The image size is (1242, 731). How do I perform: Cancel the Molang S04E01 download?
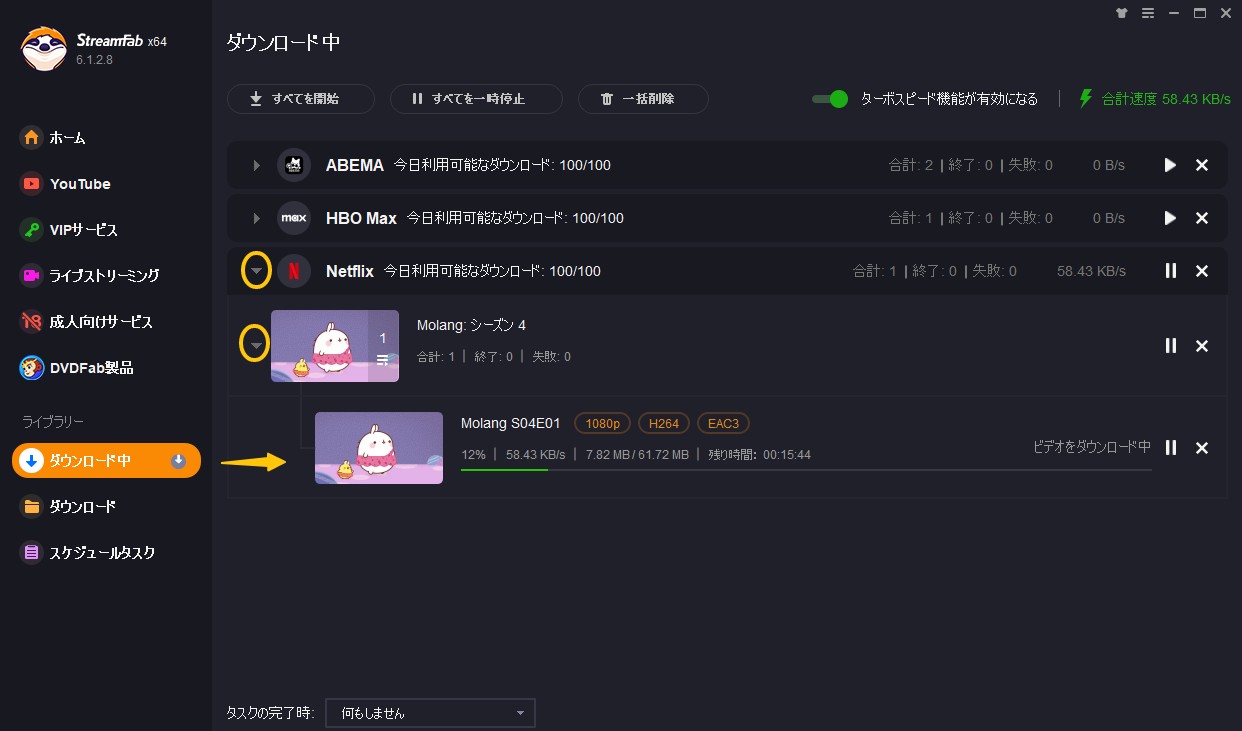click(x=1202, y=448)
